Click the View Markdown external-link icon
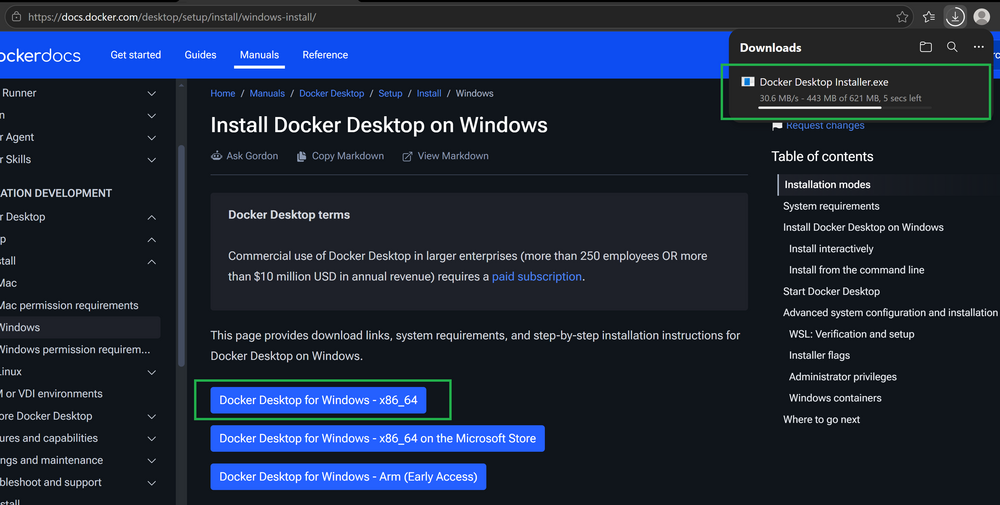Screen dimensions: 1000x505 click(407, 156)
